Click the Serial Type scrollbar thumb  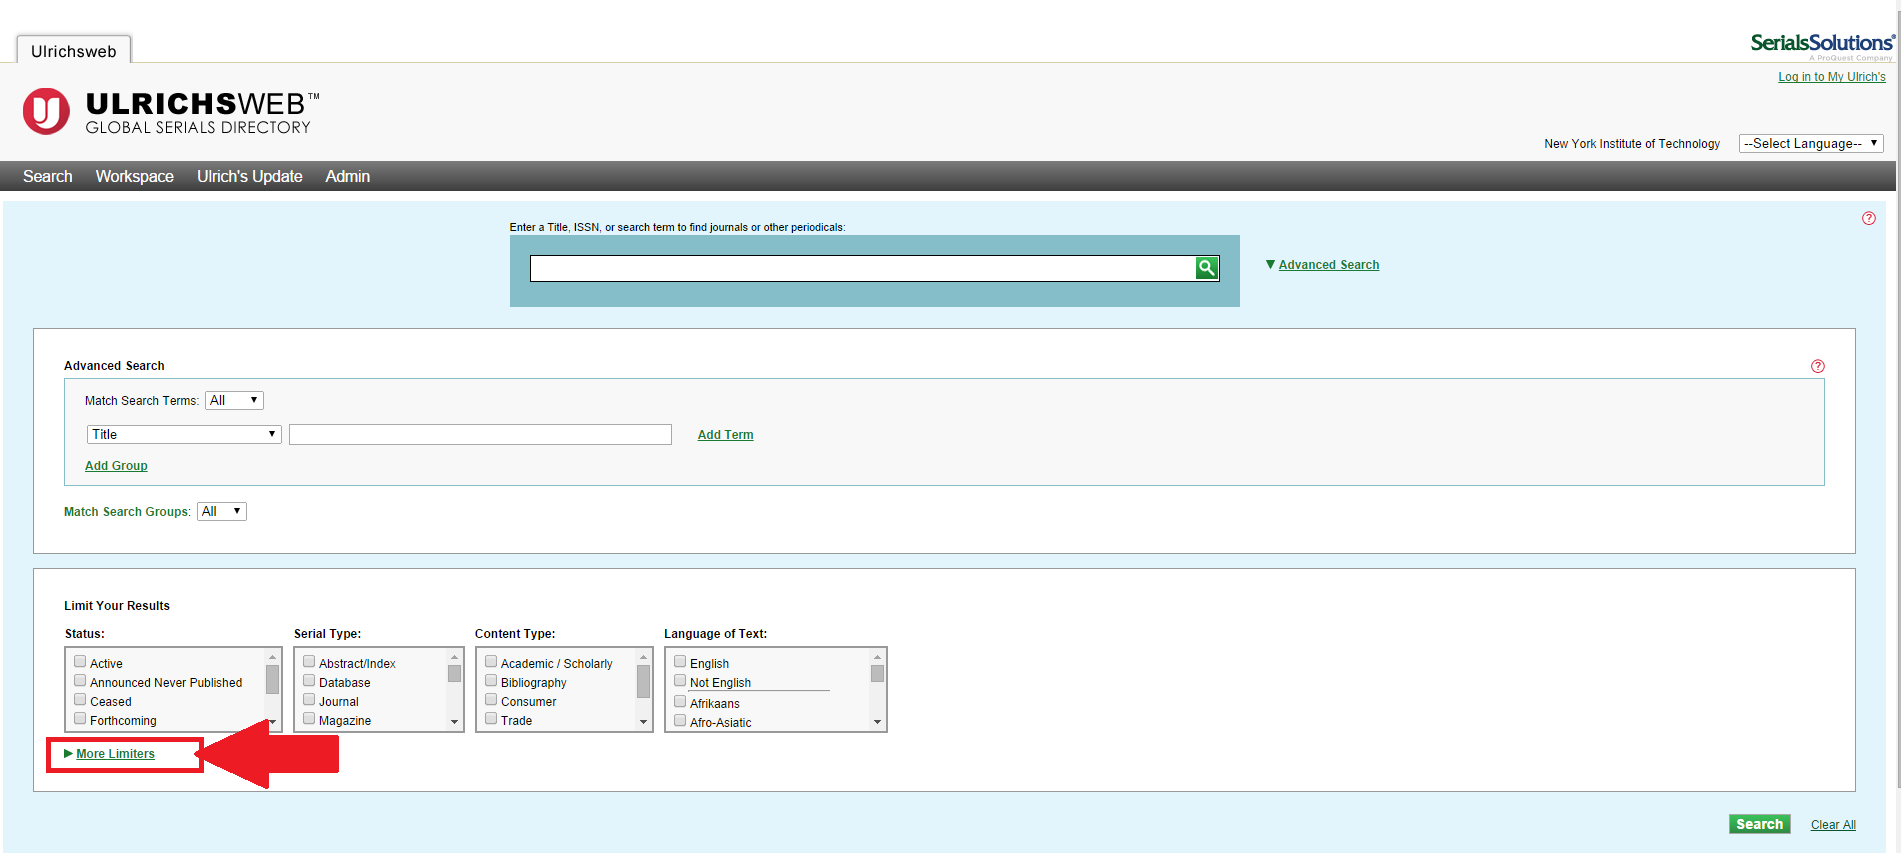[454, 674]
